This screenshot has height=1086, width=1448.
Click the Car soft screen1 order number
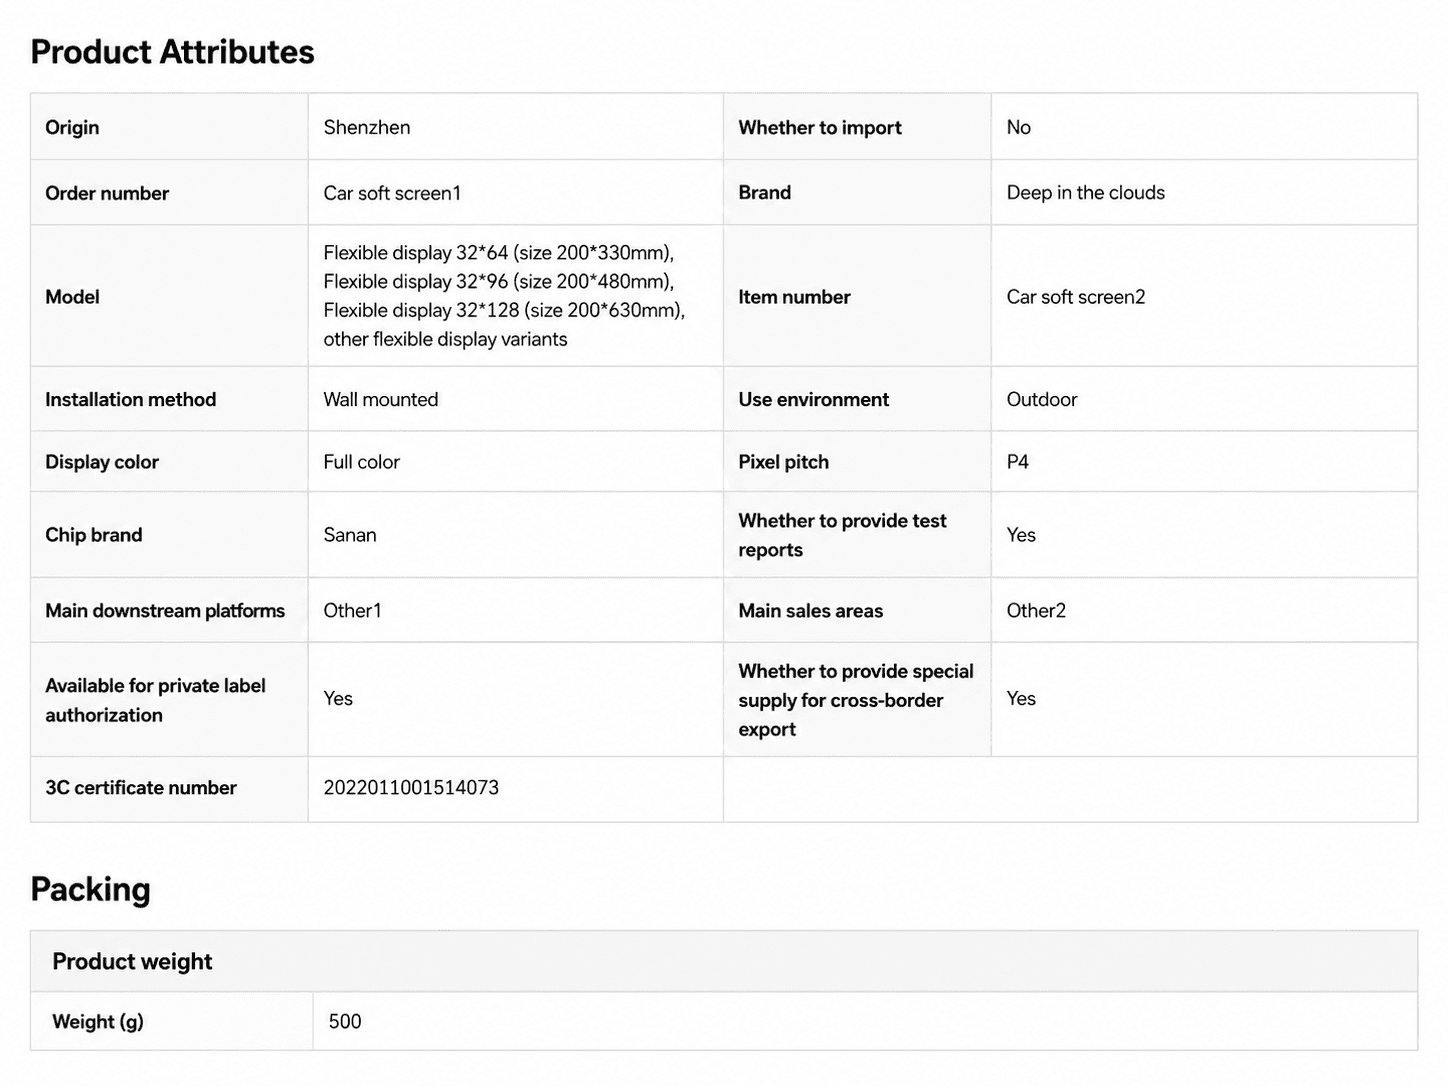pyautogui.click(x=392, y=193)
